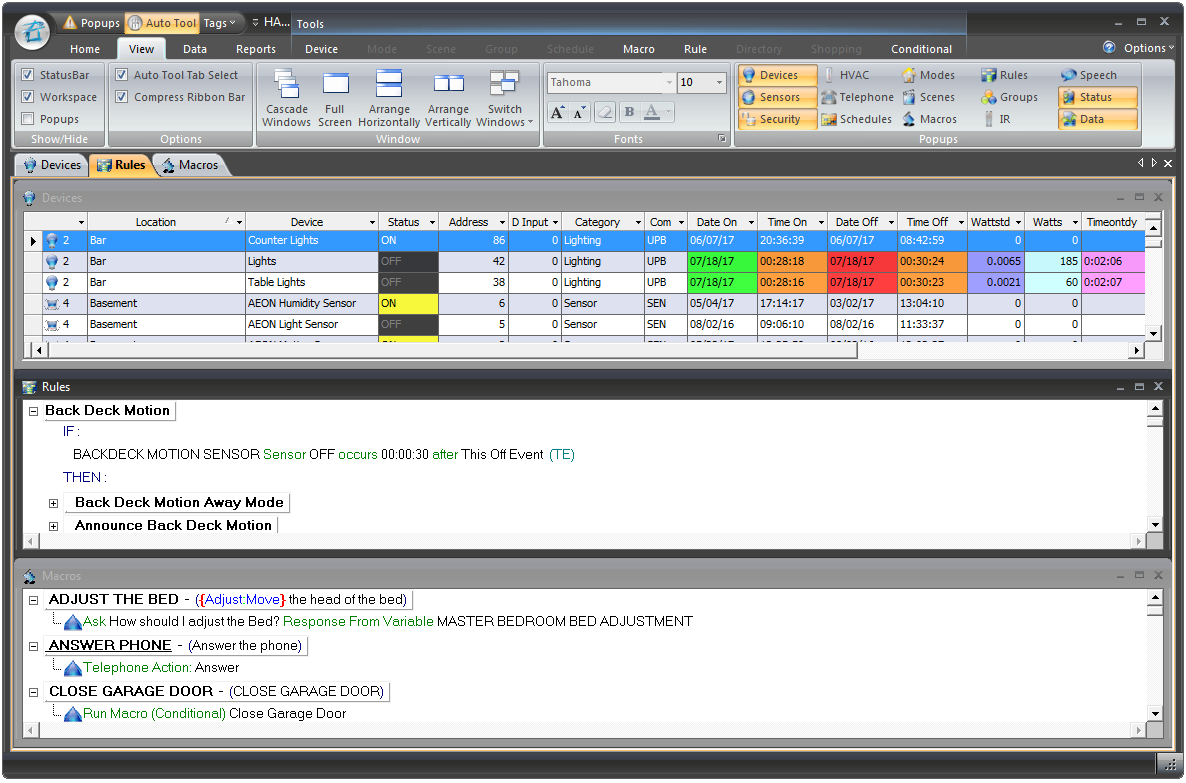Open the Device ribbon tab
This screenshot has width=1186, height=783.
[321, 48]
